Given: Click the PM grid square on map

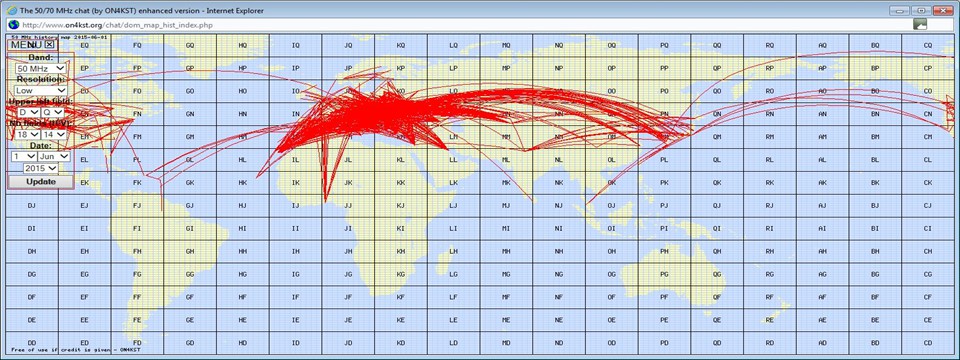Looking at the screenshot, I should click(664, 137).
